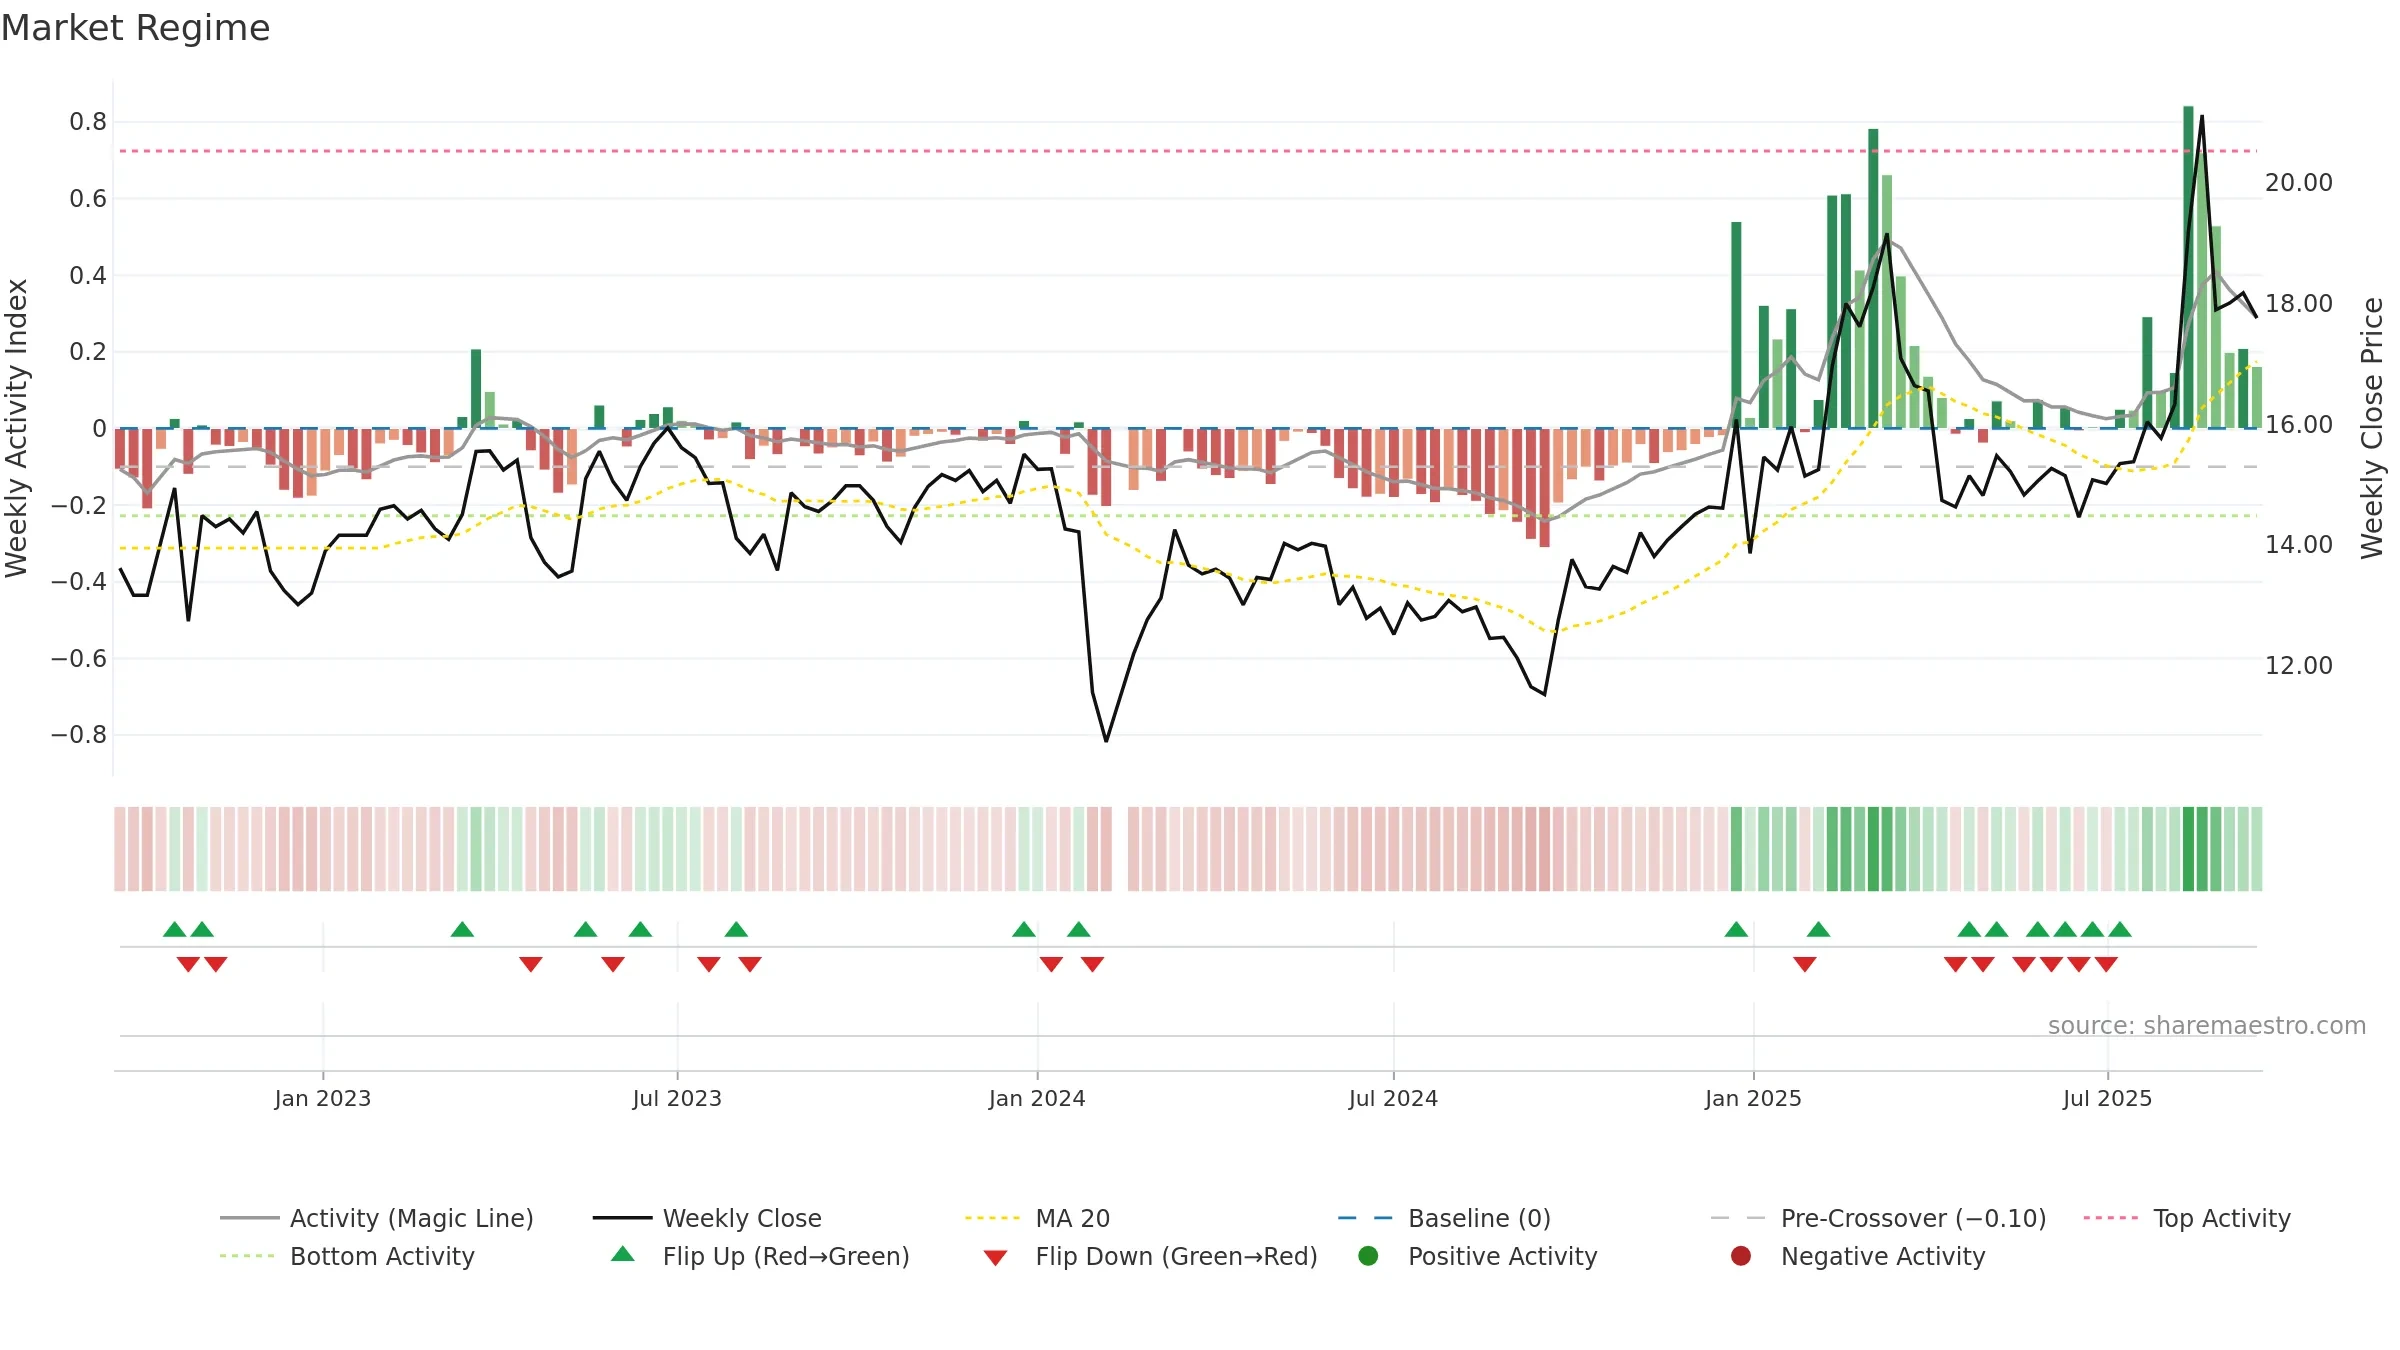Click the gray Magic Line legend swatch
2400x1350 pixels.
249,1218
